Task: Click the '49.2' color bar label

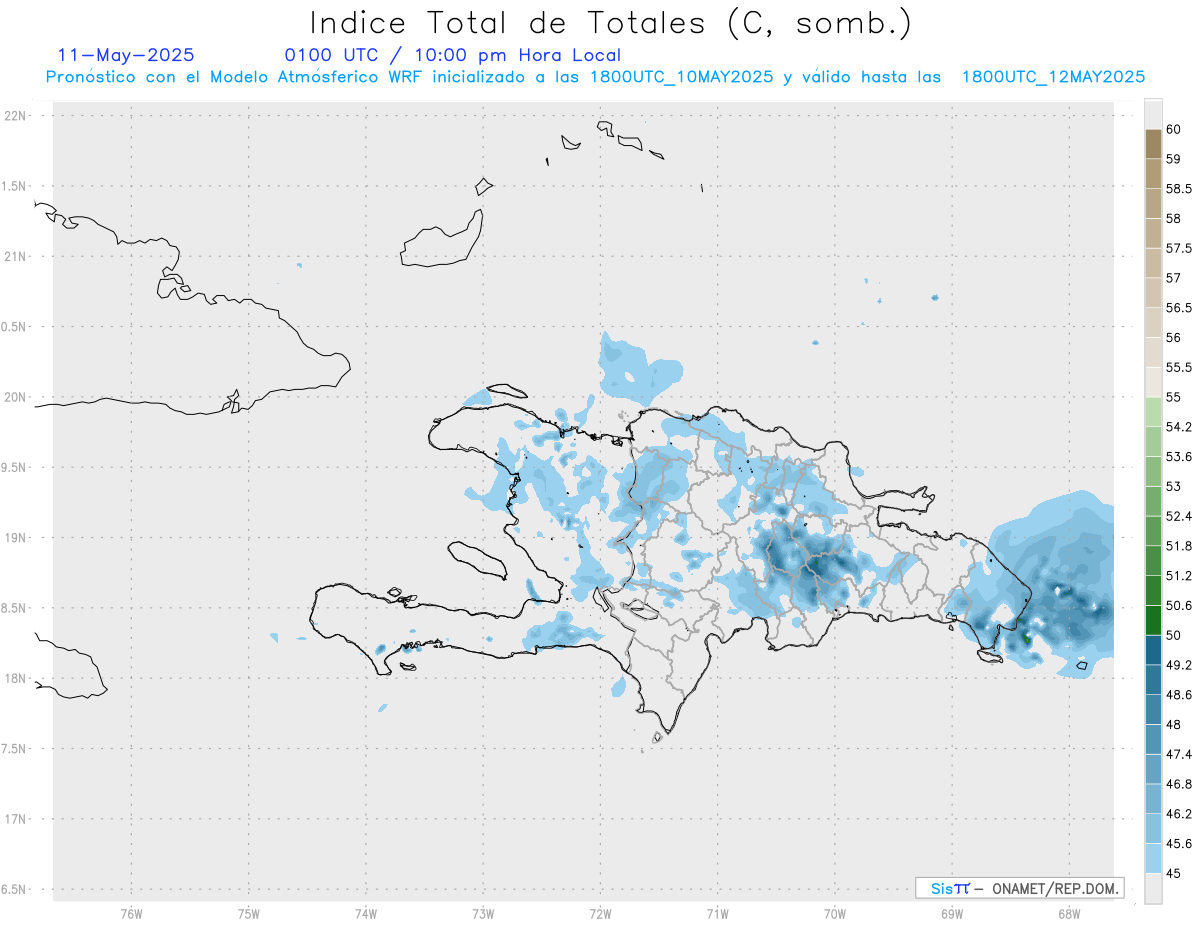Action: tap(1178, 664)
